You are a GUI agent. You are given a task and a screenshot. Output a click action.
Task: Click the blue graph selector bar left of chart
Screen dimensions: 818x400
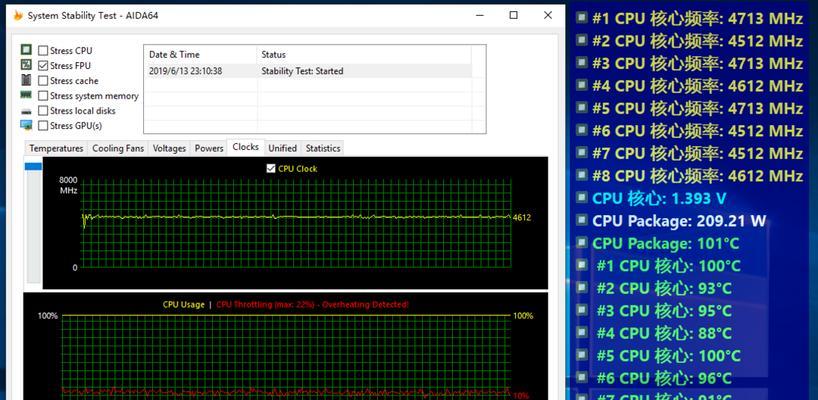tap(33, 166)
